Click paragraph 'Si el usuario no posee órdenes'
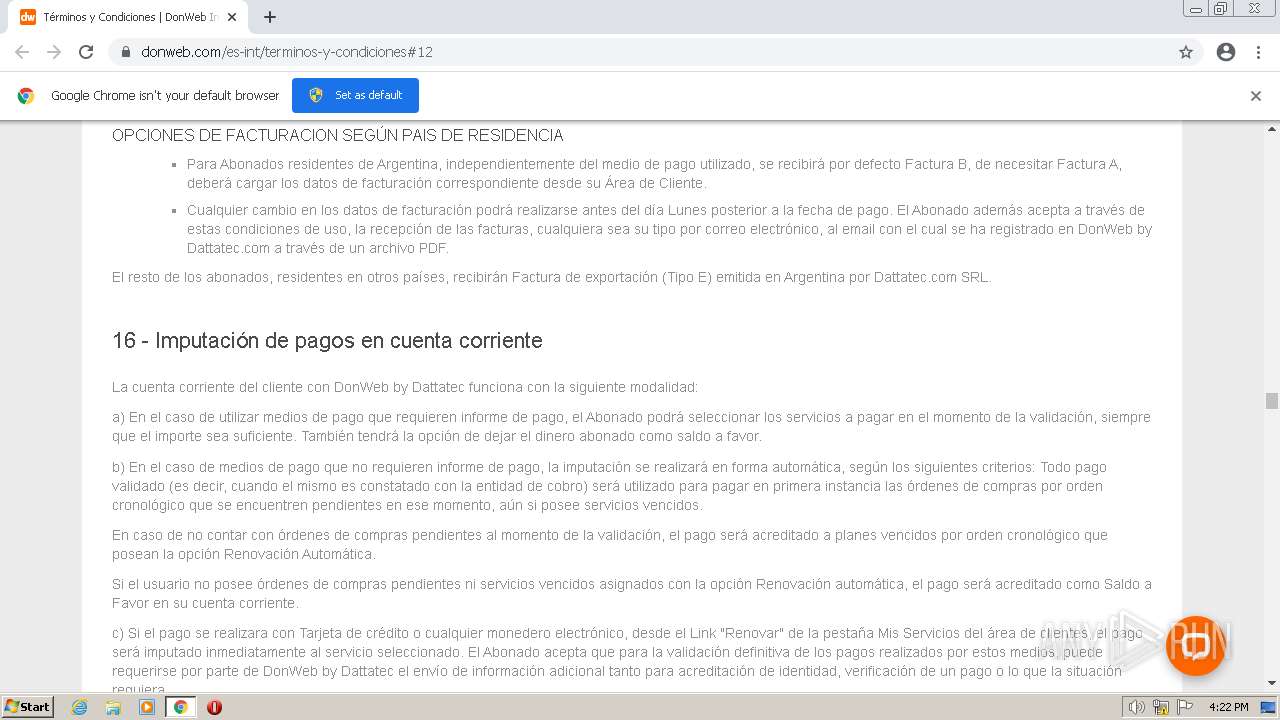 [632, 593]
